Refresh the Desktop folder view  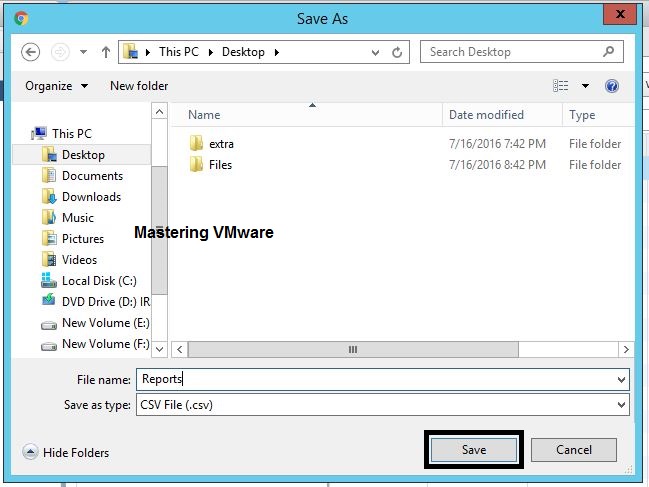(x=397, y=53)
